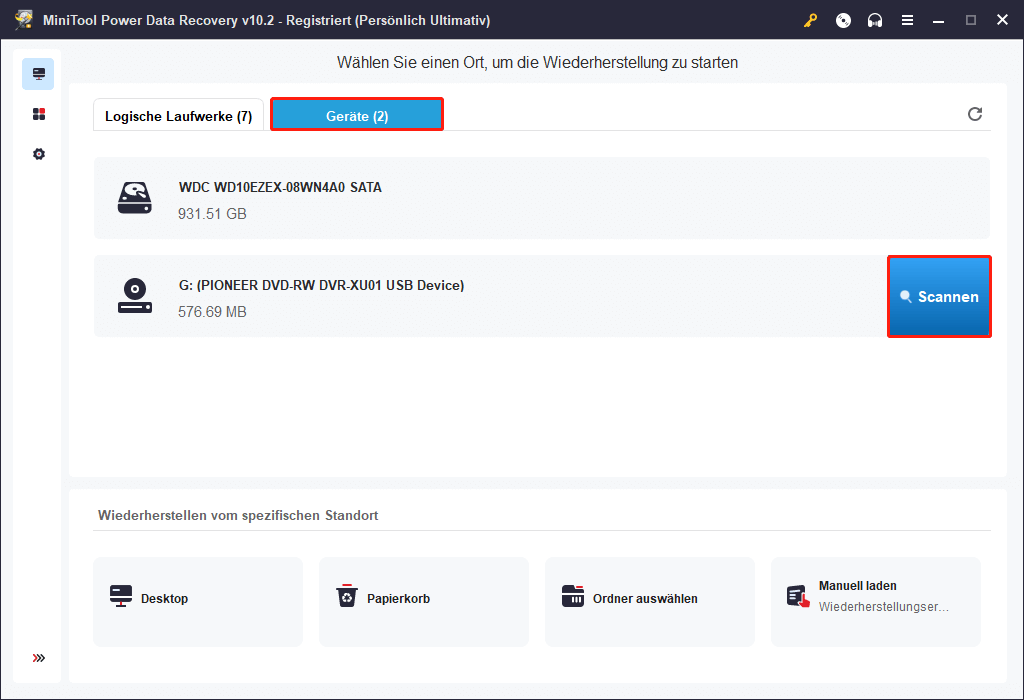The image size is (1024, 700).
Task: Click the 931.51 GB size text
Action: (212, 214)
